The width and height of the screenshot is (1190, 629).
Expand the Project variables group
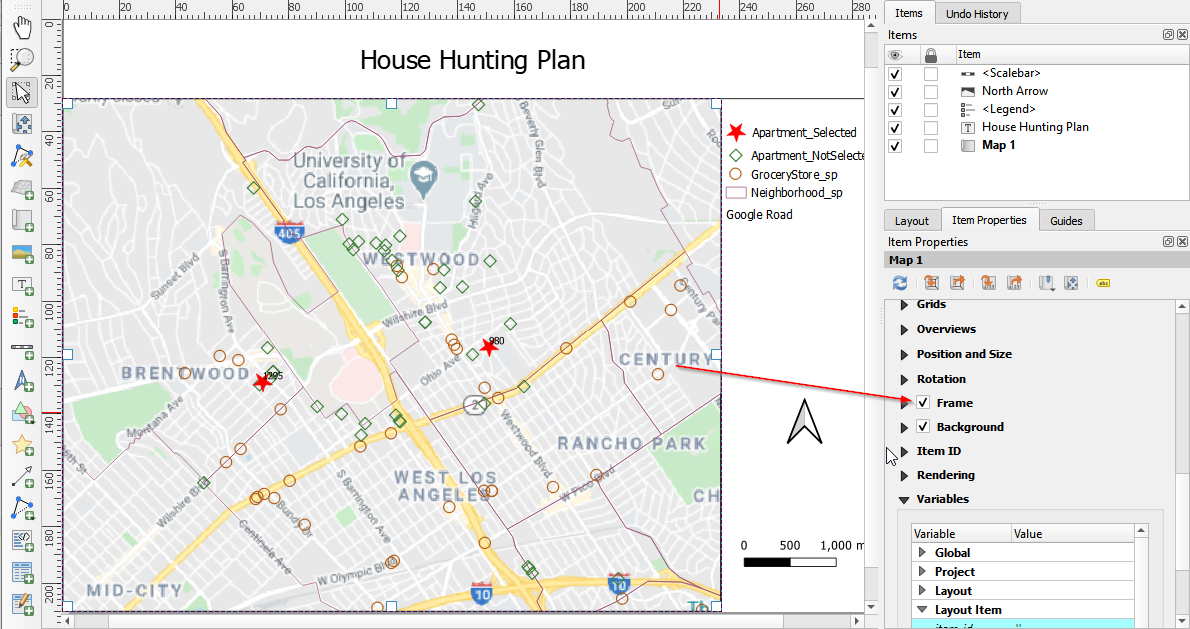coord(922,571)
